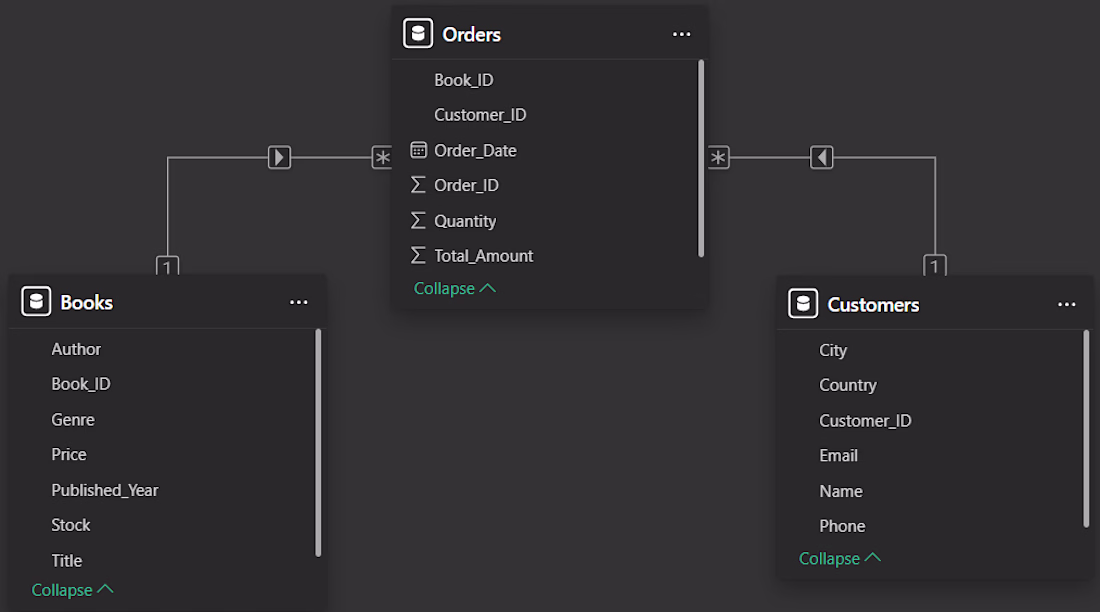This screenshot has width=1100, height=612.
Task: Collapse the Customers table fields
Action: point(840,559)
